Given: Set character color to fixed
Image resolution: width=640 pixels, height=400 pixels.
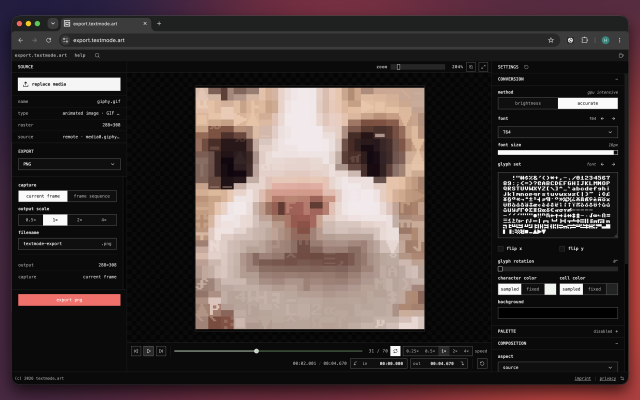Looking at the screenshot, I should click(533, 289).
